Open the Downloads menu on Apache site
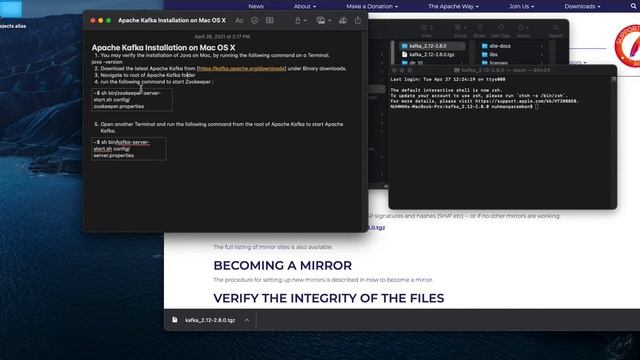The image size is (640, 360). click(582, 6)
